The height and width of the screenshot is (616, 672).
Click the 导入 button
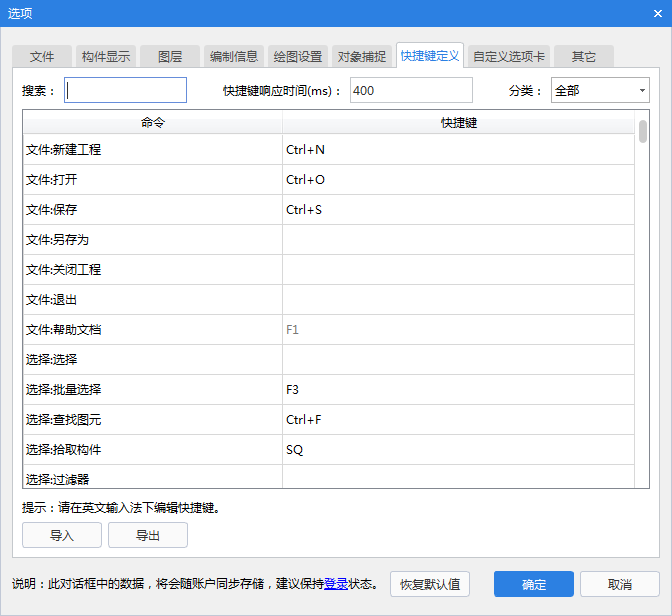62,535
